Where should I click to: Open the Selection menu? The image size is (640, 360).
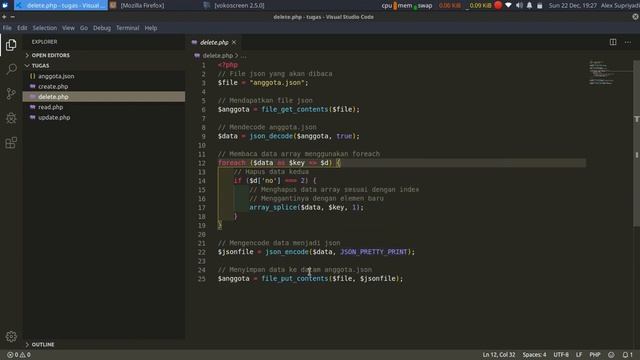45,28
